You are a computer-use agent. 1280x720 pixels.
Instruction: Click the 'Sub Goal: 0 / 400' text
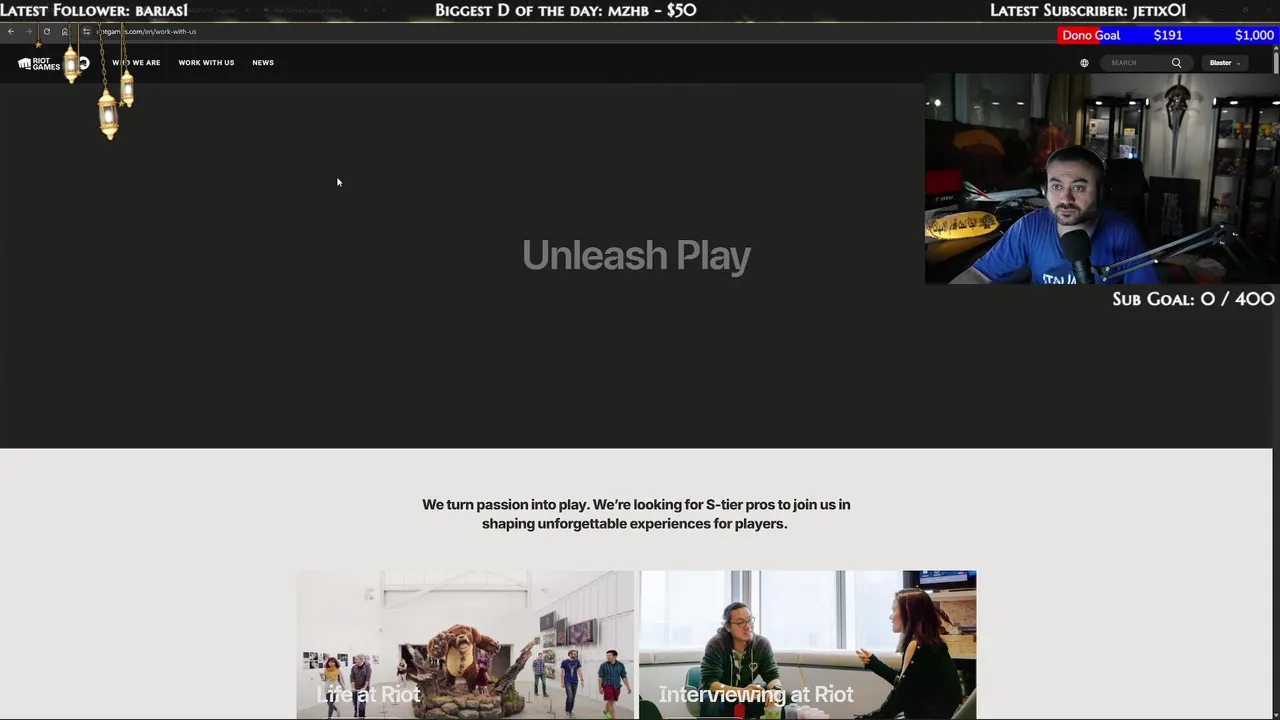click(x=1193, y=299)
